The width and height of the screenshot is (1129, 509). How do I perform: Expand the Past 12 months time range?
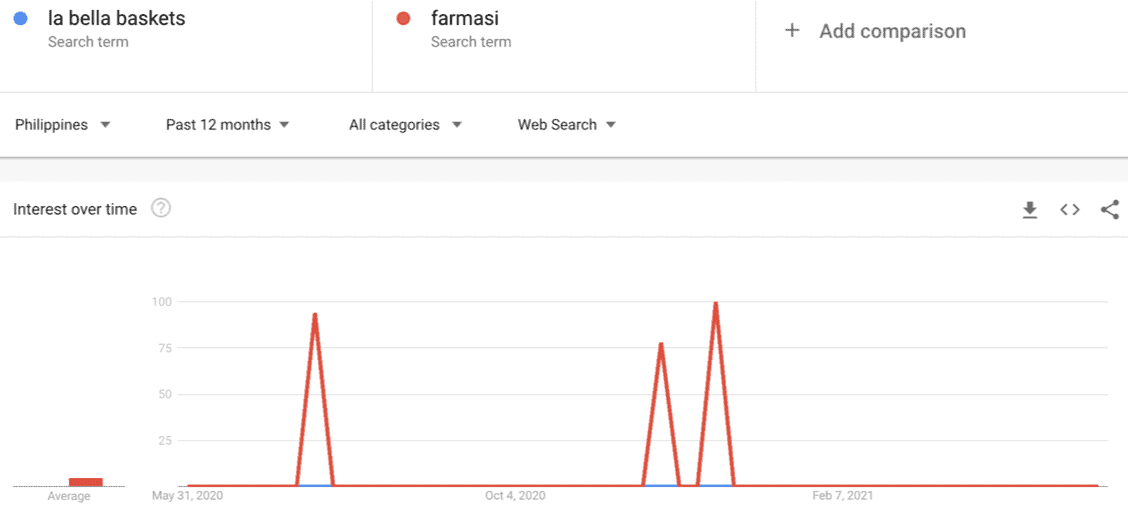[x=228, y=125]
